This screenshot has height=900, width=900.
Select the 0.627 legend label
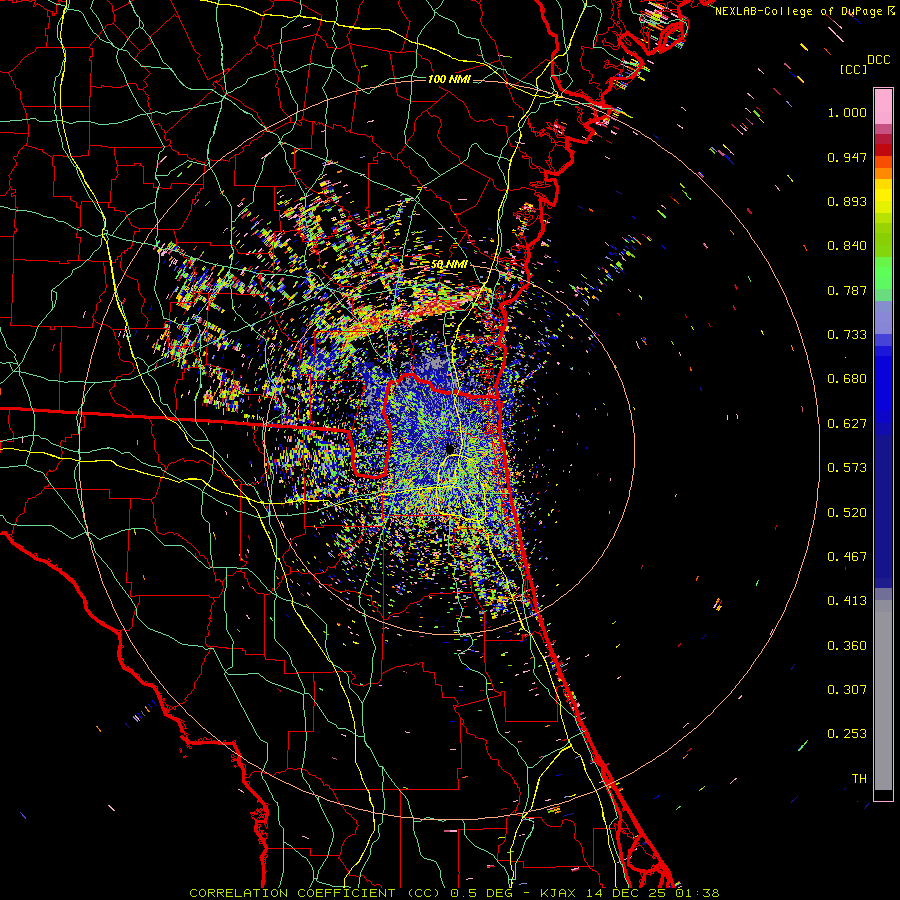[x=847, y=424]
